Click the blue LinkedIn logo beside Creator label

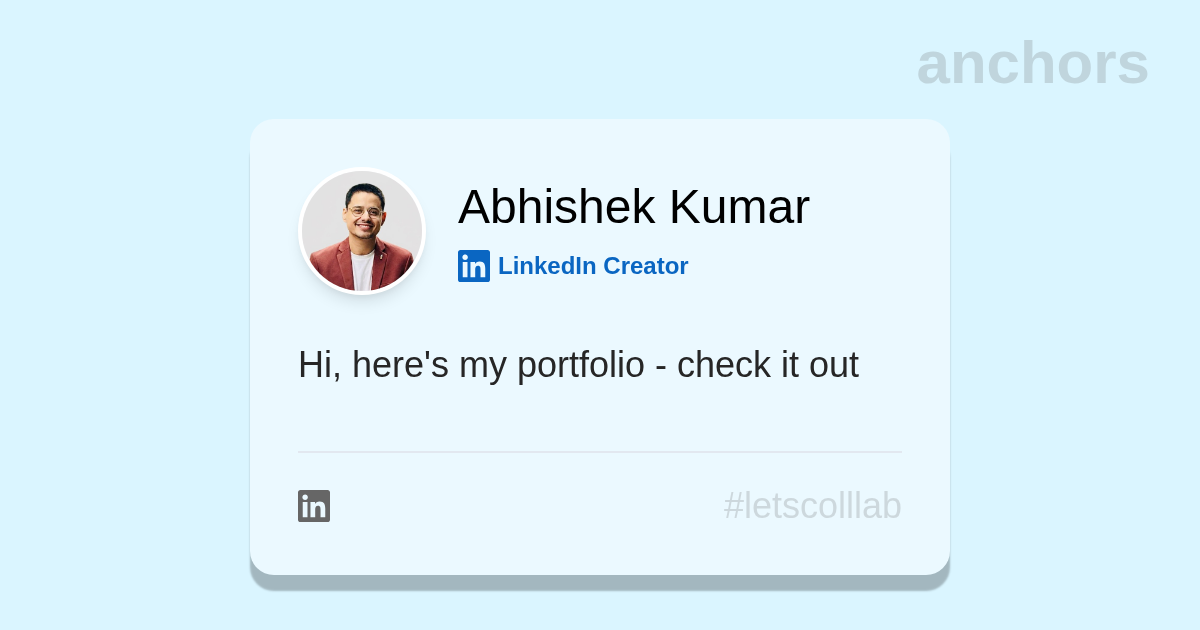(x=474, y=266)
